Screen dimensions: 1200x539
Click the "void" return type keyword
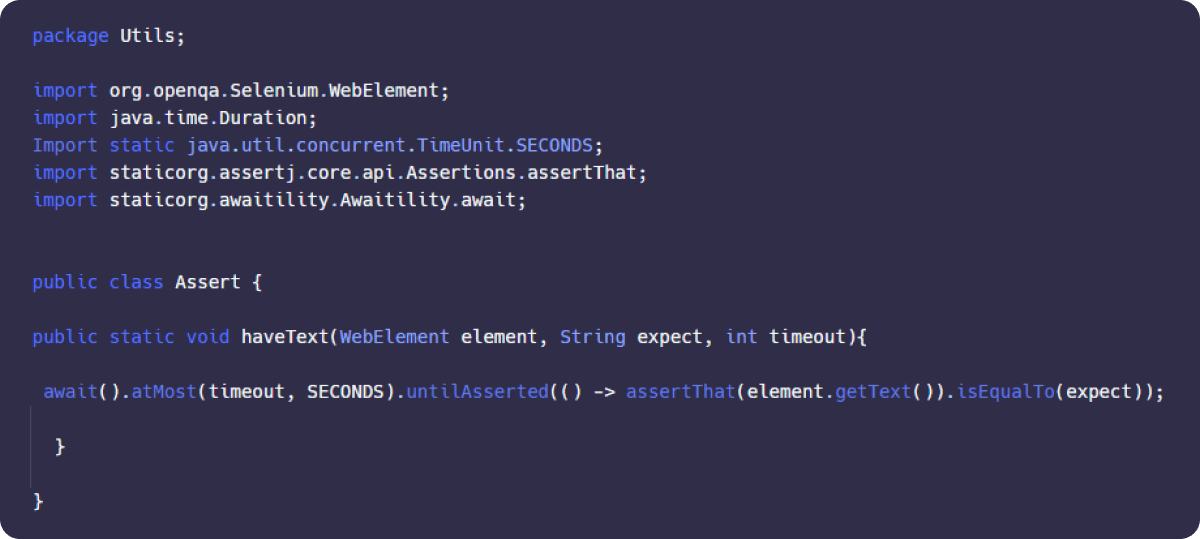point(208,337)
